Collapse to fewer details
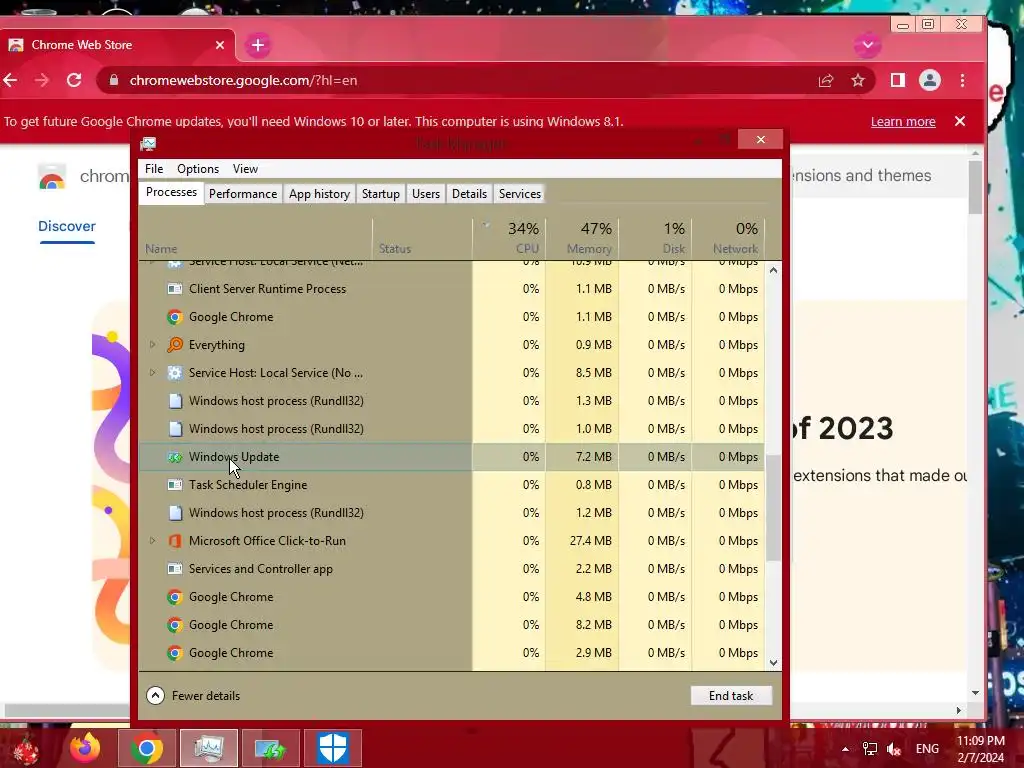This screenshot has width=1024, height=768. [x=193, y=696]
